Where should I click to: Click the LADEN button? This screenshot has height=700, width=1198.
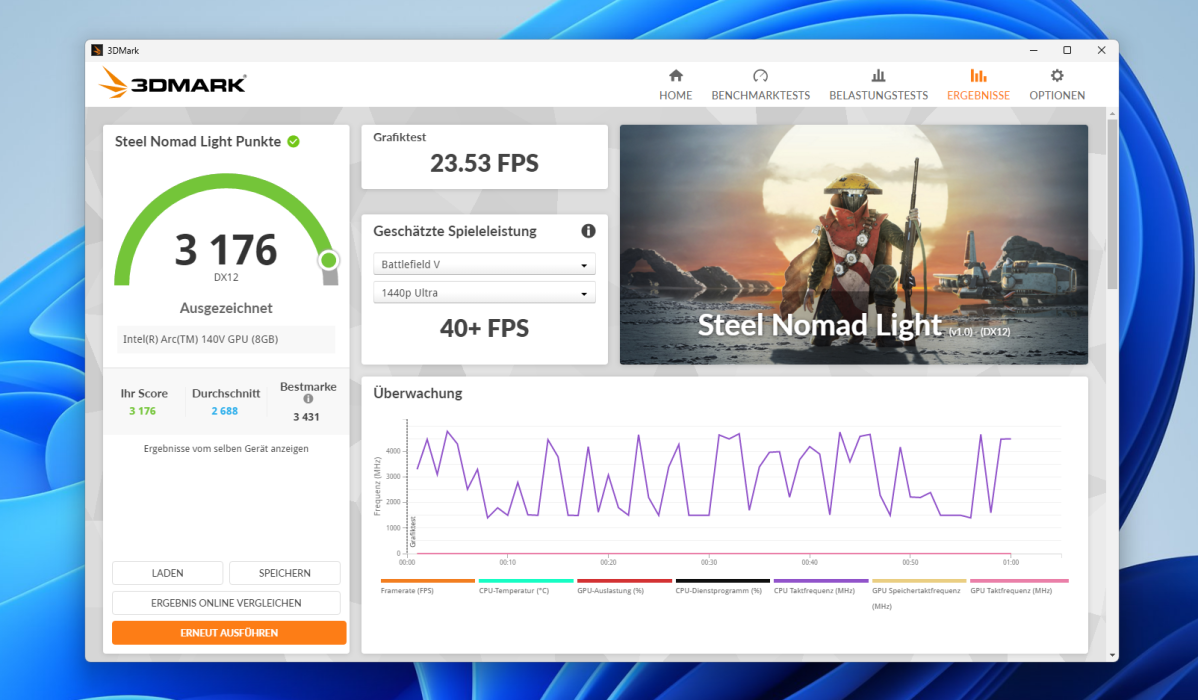[167, 573]
